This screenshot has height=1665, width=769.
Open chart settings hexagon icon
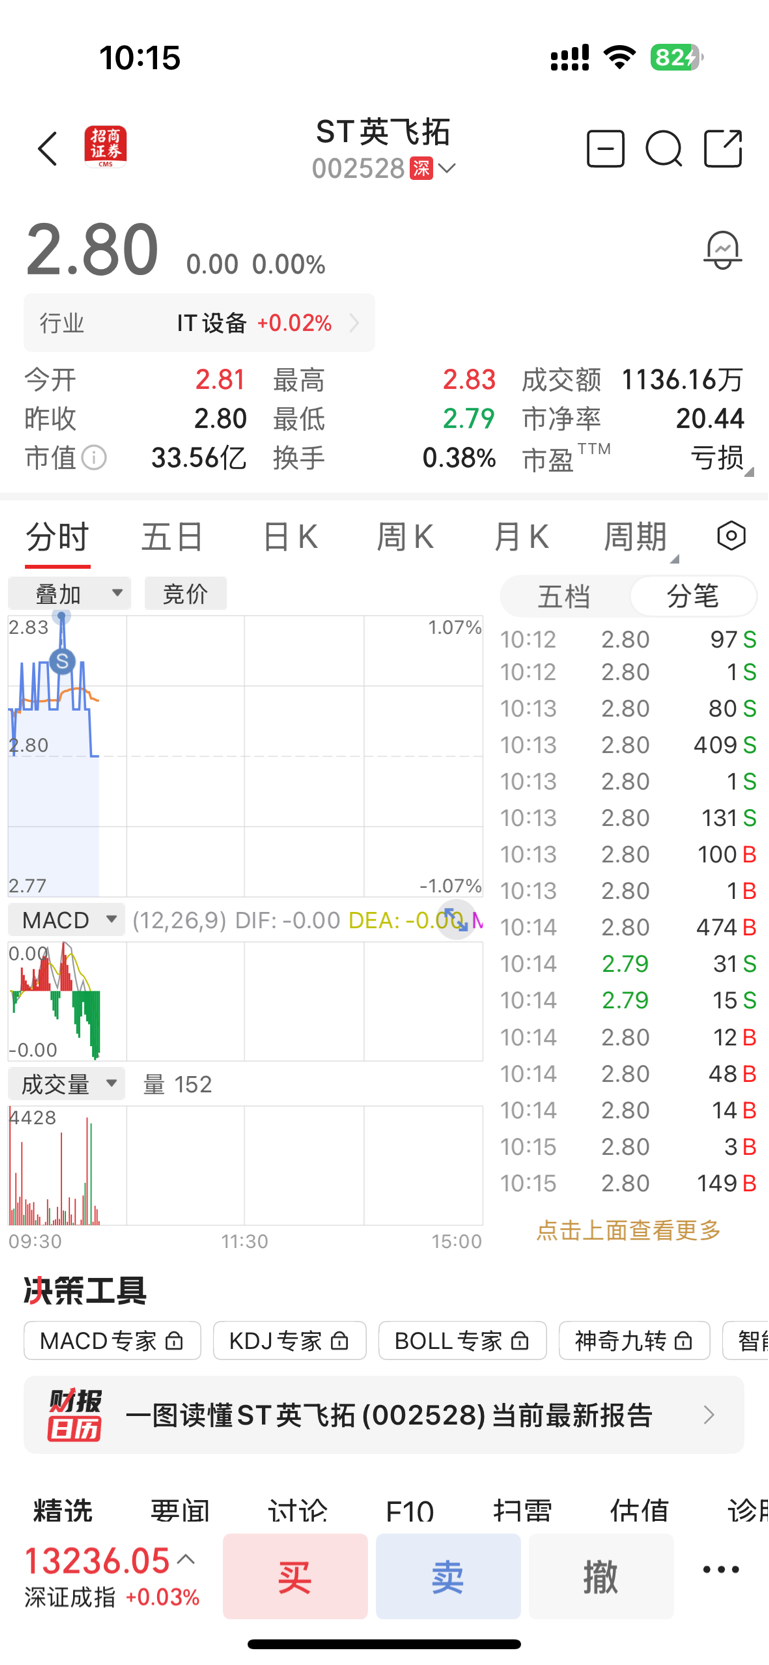(731, 536)
